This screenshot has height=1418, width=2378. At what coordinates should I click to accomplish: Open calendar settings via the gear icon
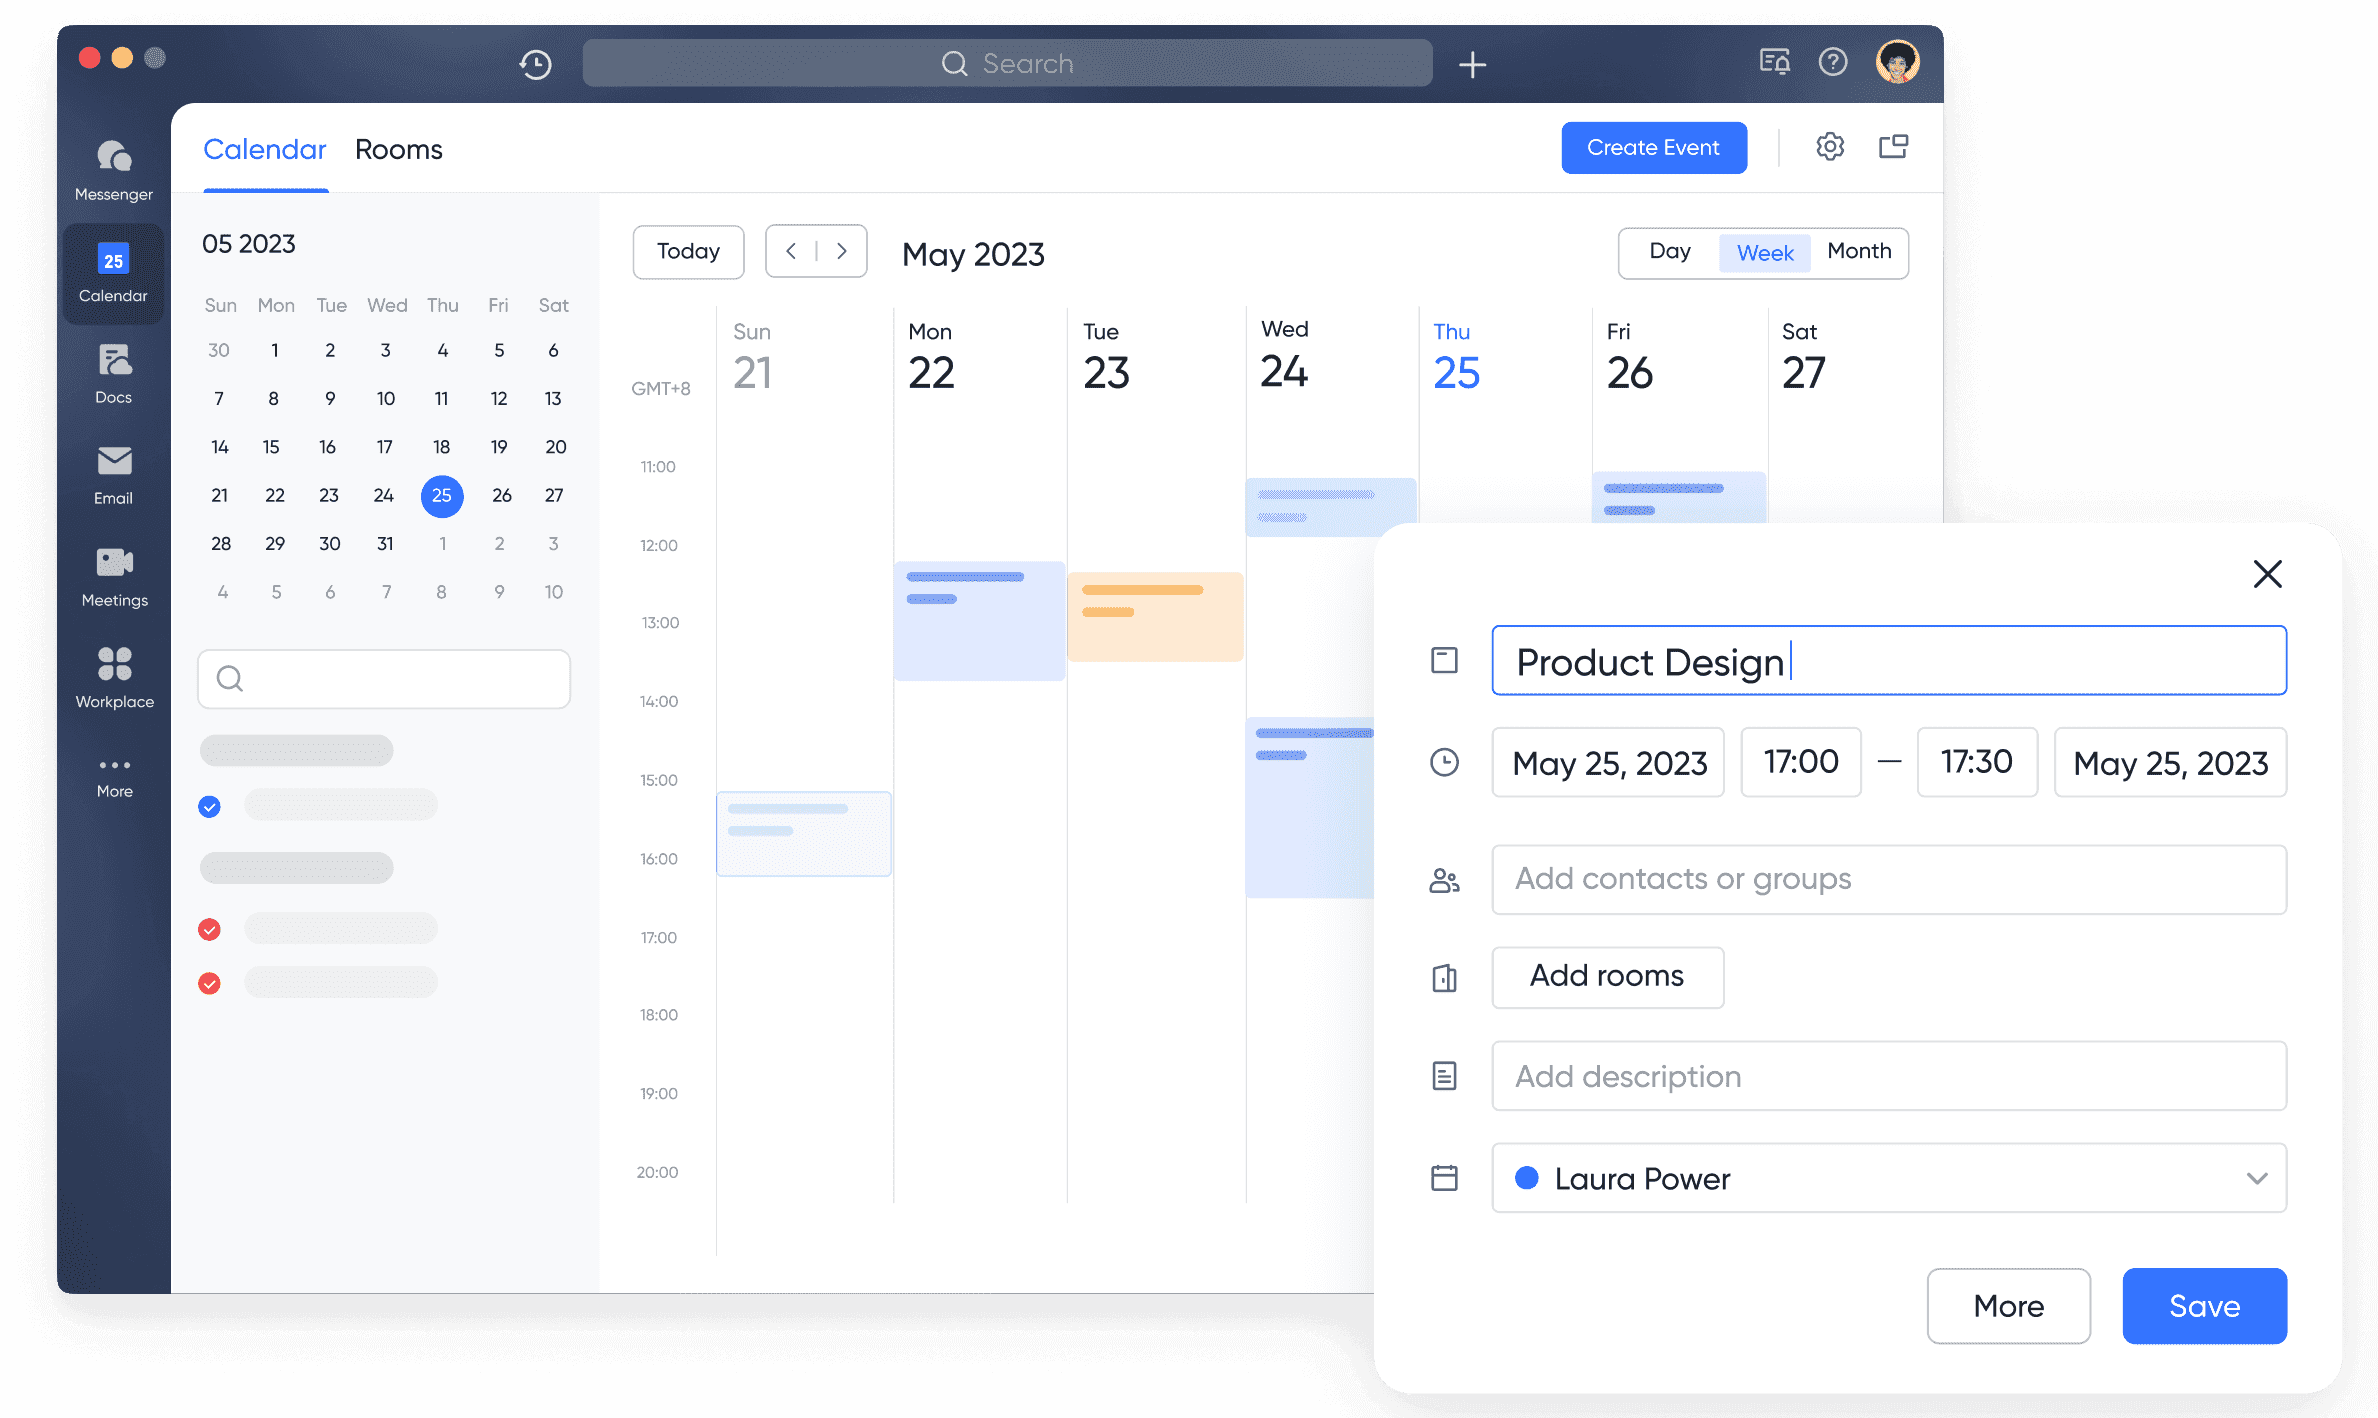(1831, 146)
